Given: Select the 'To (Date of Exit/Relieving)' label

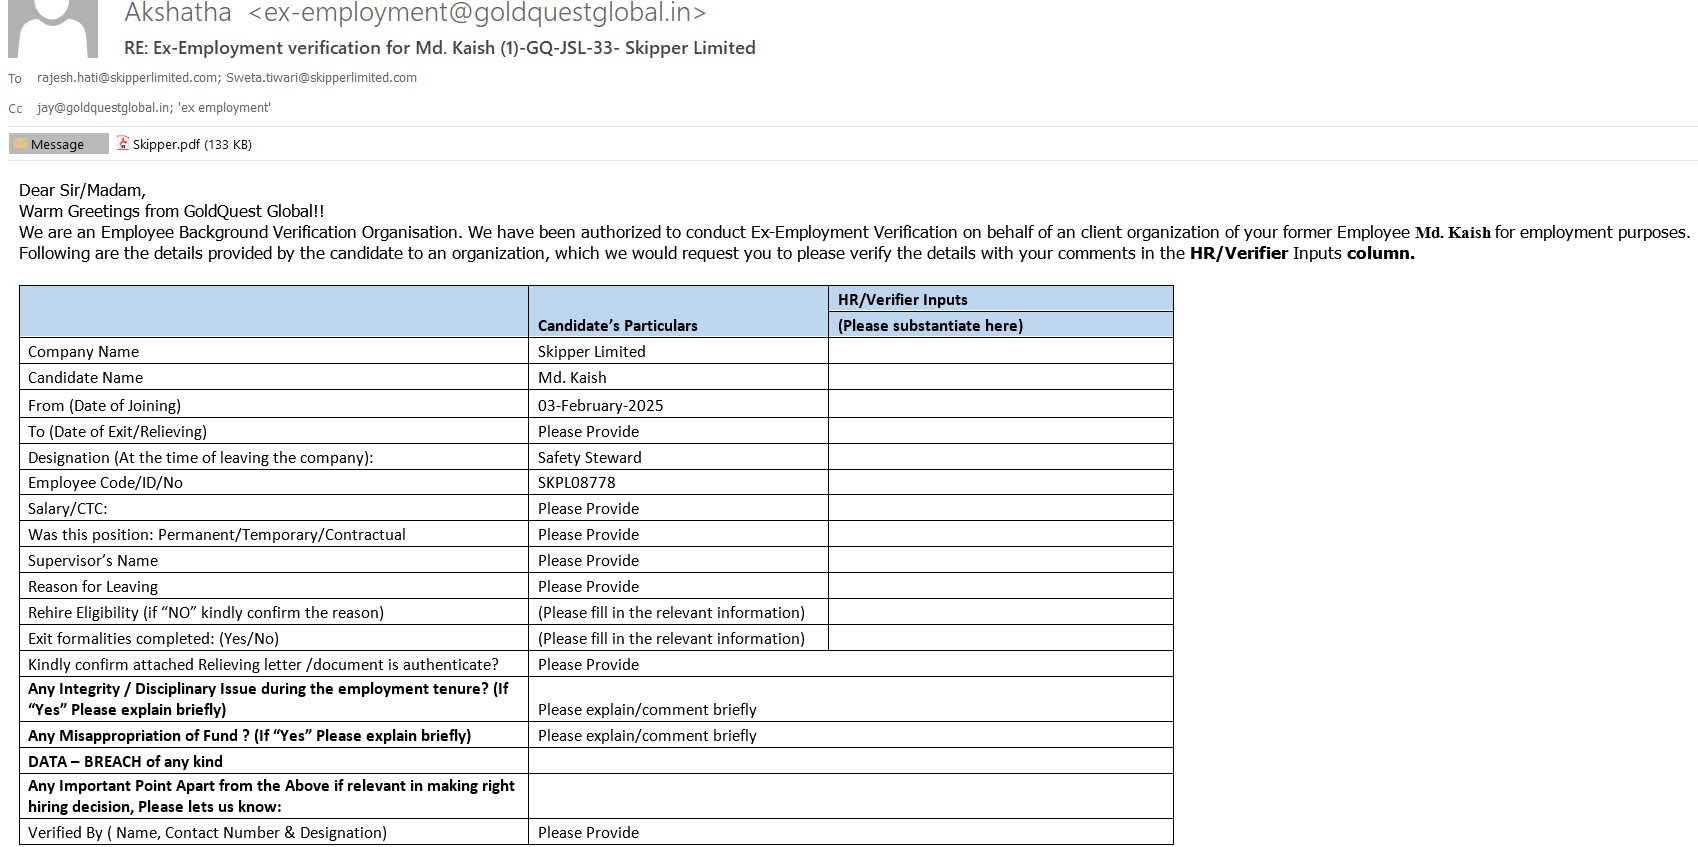Looking at the screenshot, I should (x=117, y=431).
